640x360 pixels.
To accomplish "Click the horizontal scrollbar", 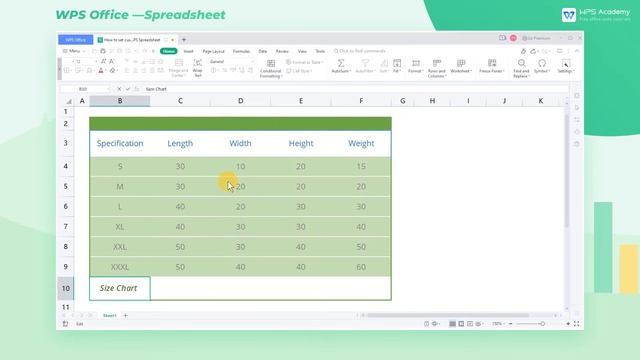I will coord(448,315).
